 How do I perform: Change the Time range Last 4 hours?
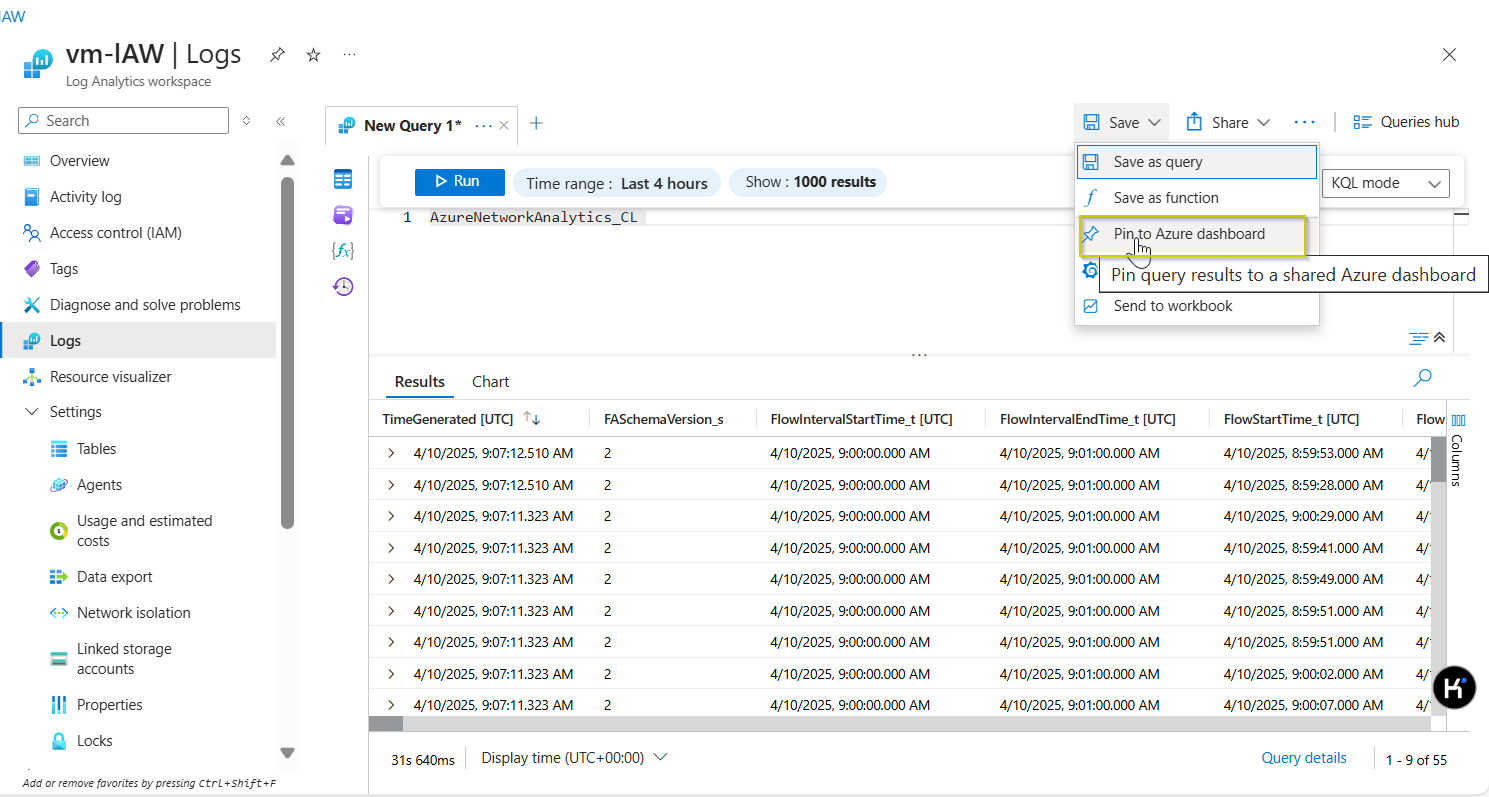click(617, 183)
